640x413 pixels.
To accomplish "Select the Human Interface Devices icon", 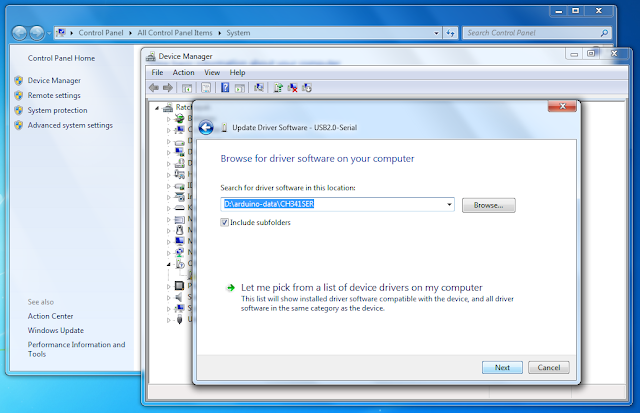I will pos(179,174).
